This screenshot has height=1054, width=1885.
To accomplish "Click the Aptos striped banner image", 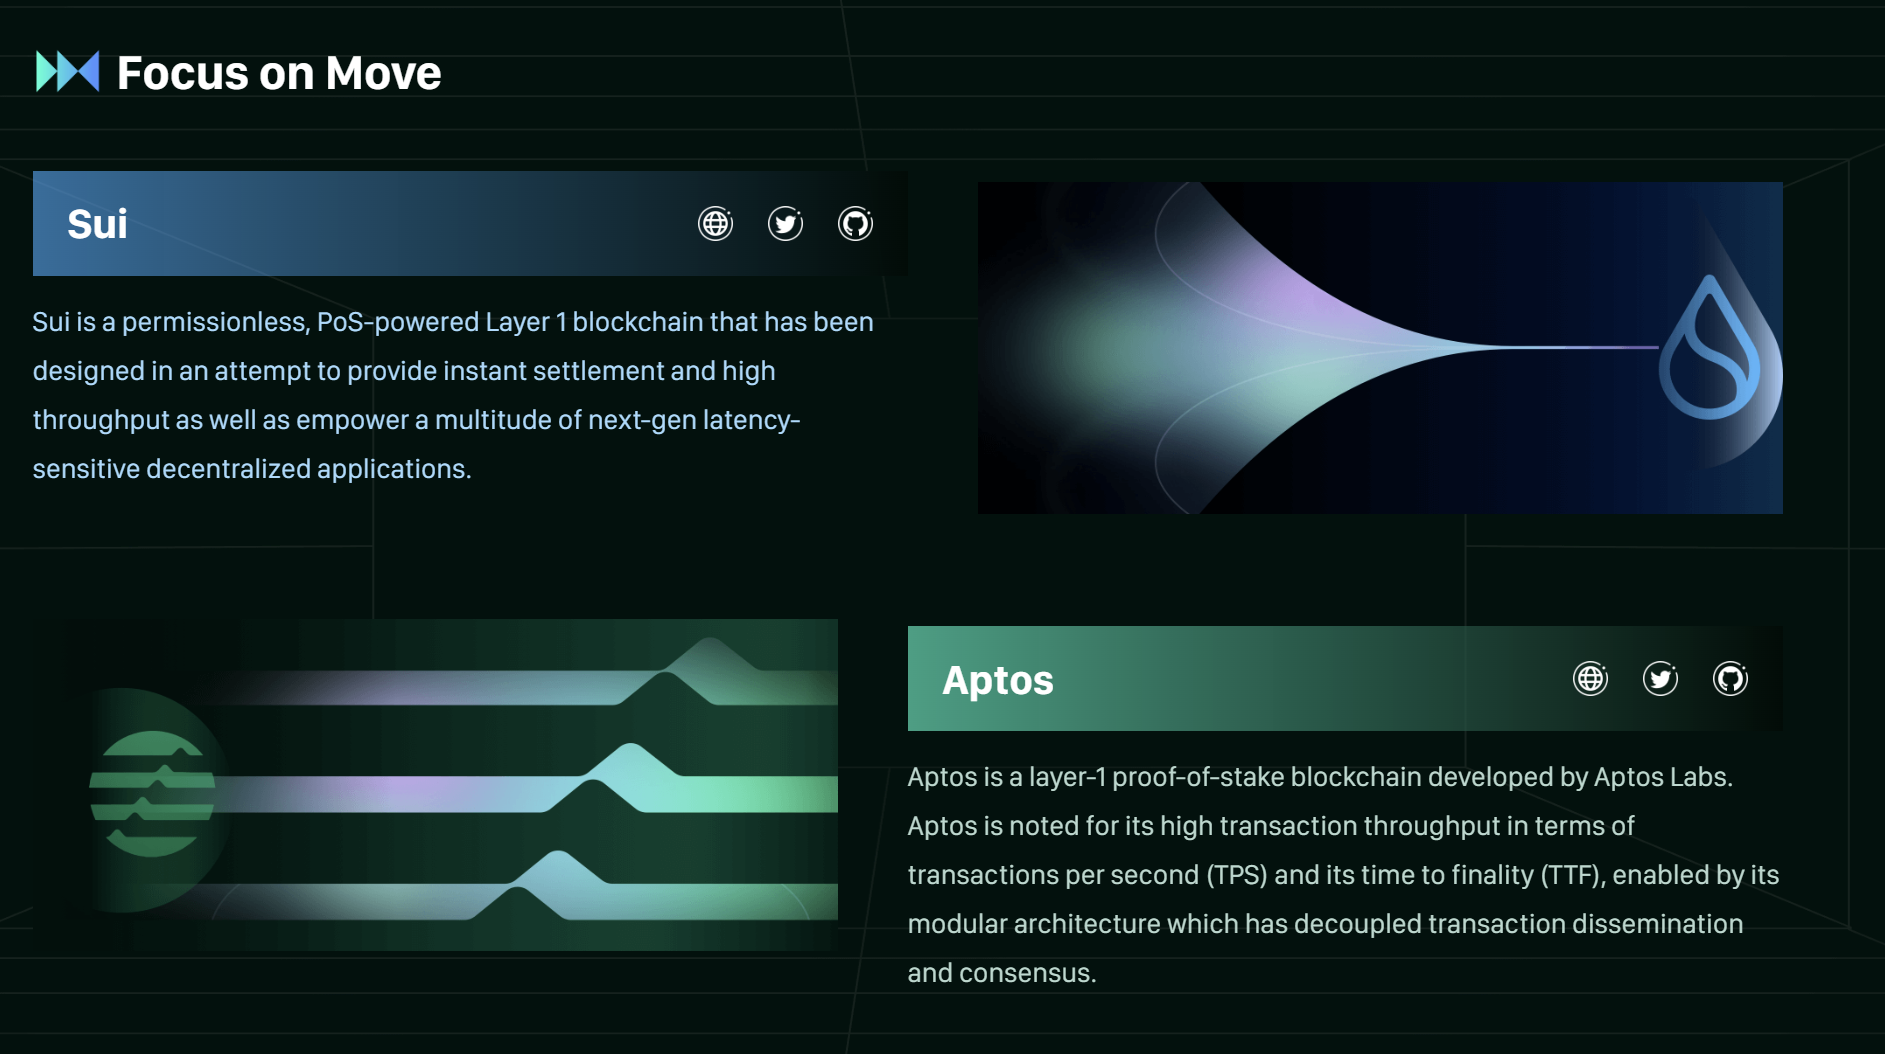I will (x=436, y=785).
